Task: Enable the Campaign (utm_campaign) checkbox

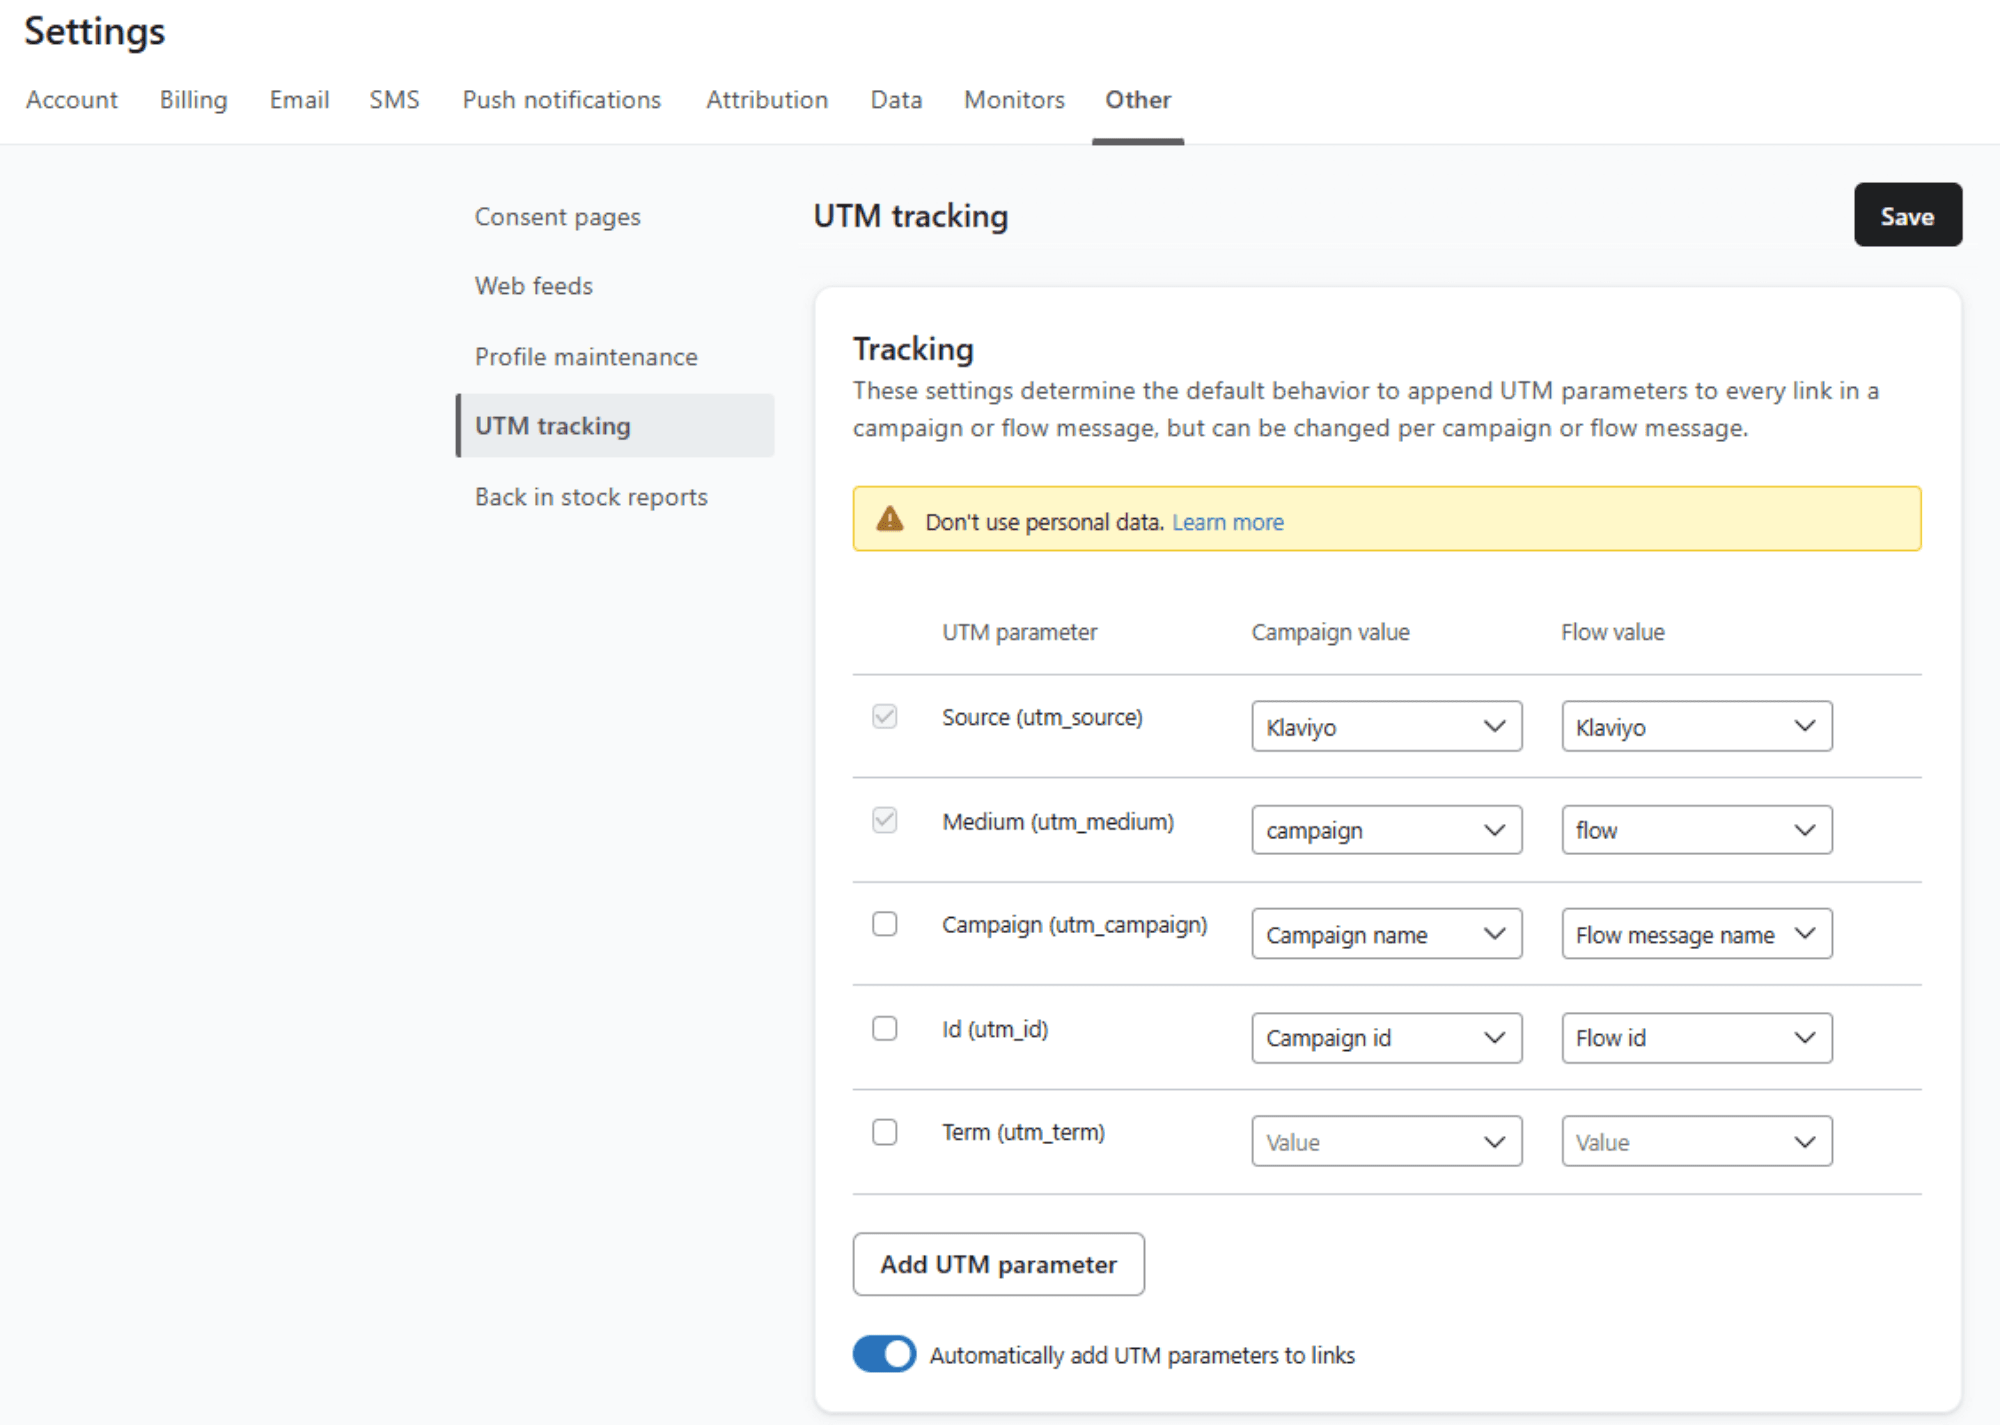Action: click(884, 924)
